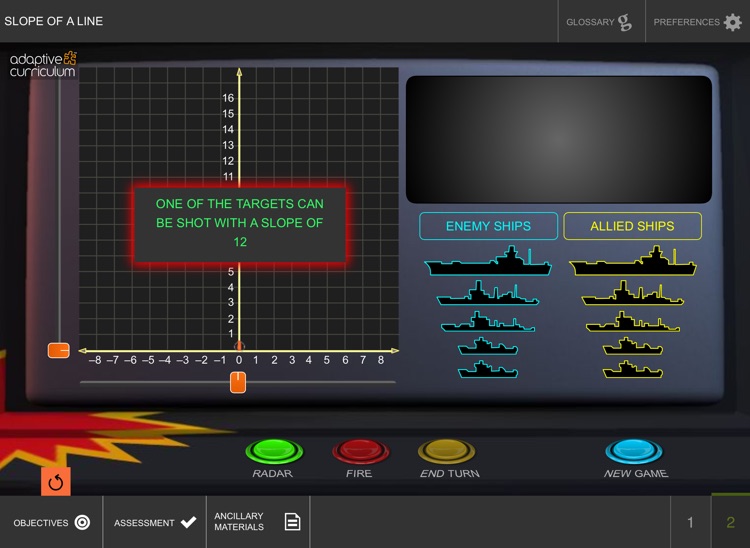Click the Ancillary Materials document icon

tap(292, 522)
